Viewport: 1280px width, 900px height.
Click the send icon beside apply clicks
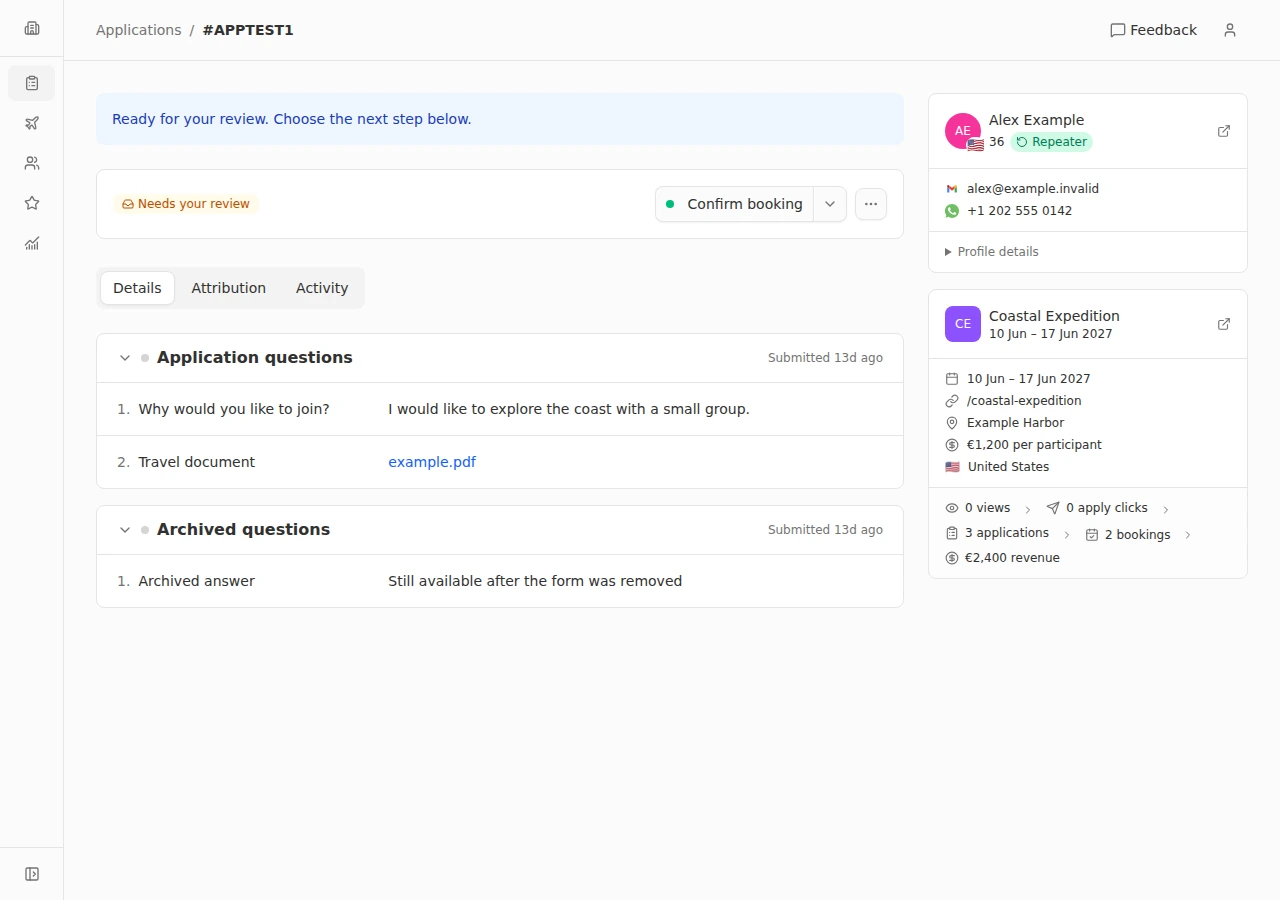tap(1053, 508)
